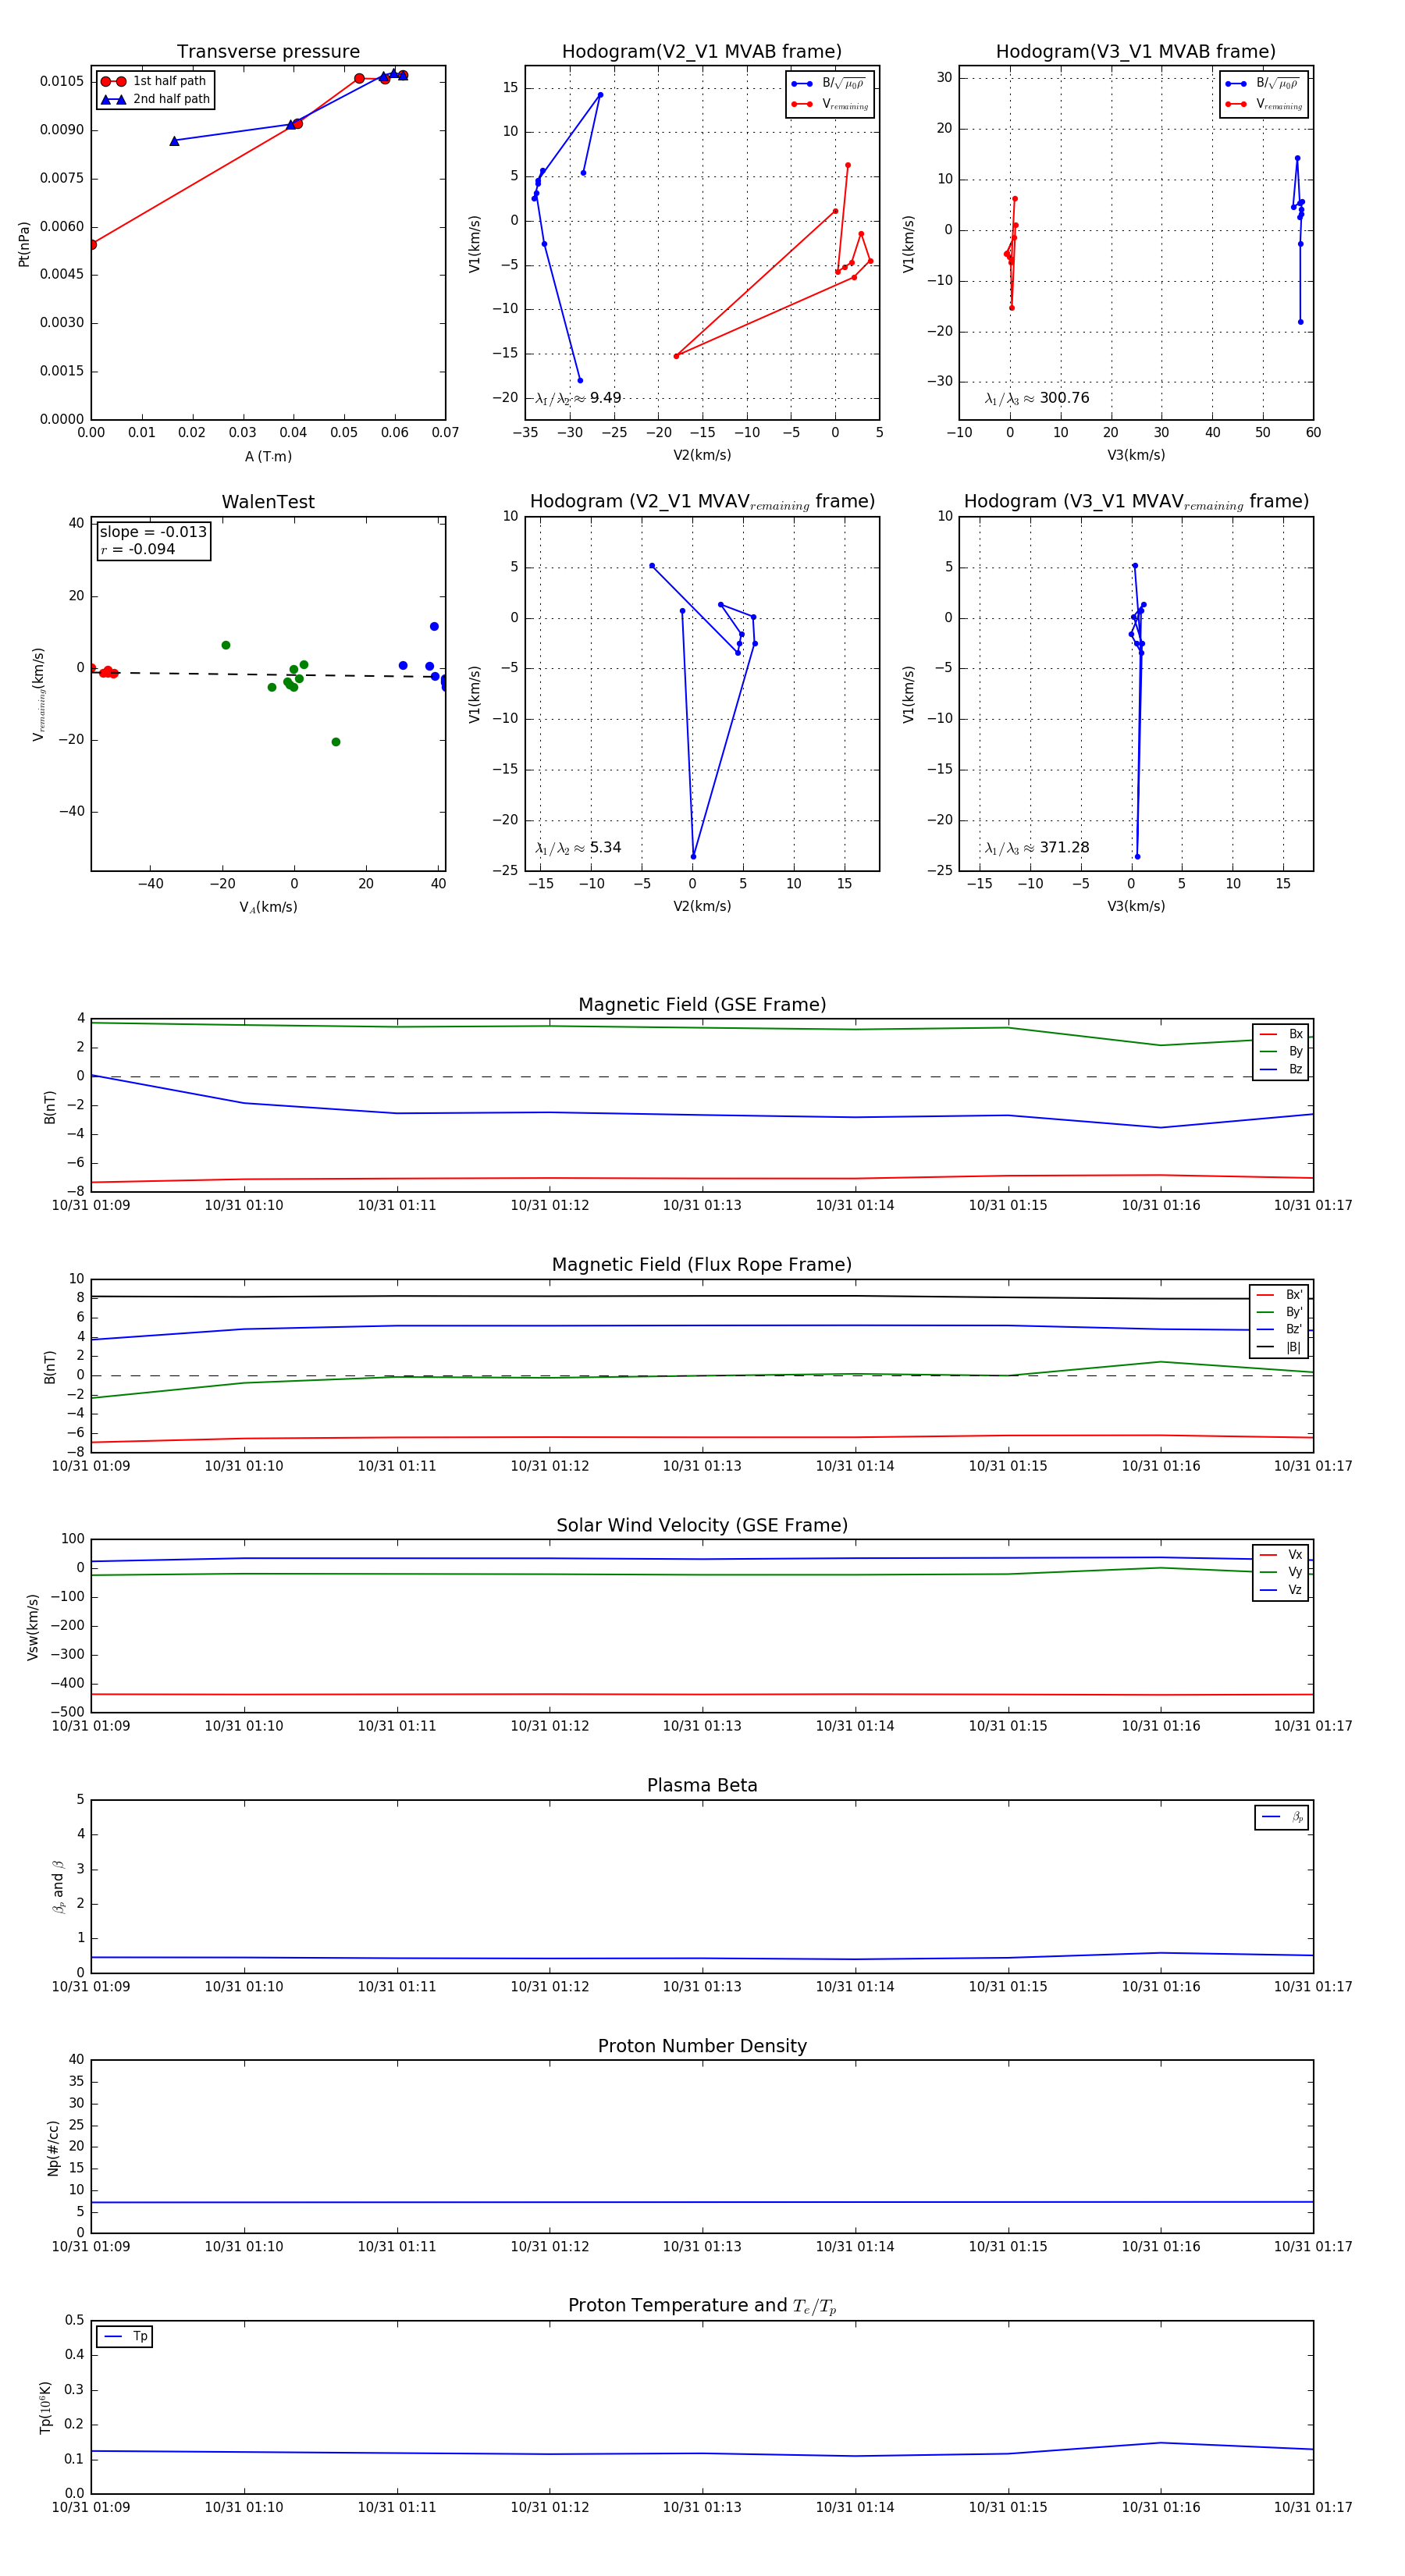Select the "Vy" legend entry

(1281, 1572)
